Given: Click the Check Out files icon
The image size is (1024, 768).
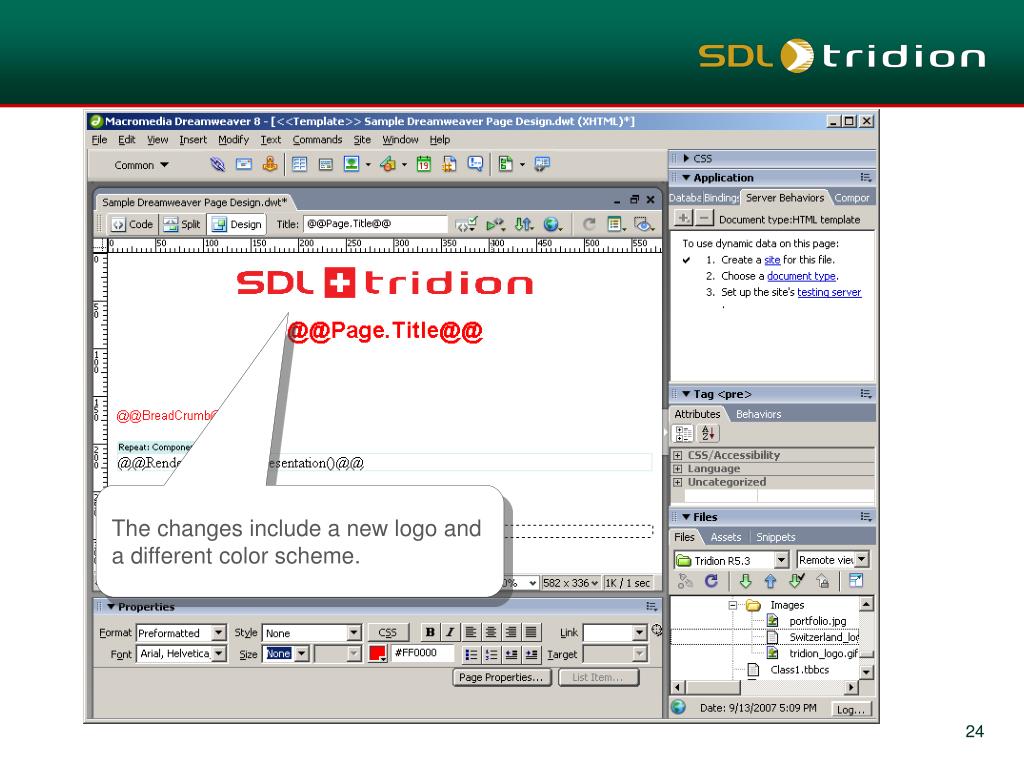Looking at the screenshot, I should click(797, 581).
